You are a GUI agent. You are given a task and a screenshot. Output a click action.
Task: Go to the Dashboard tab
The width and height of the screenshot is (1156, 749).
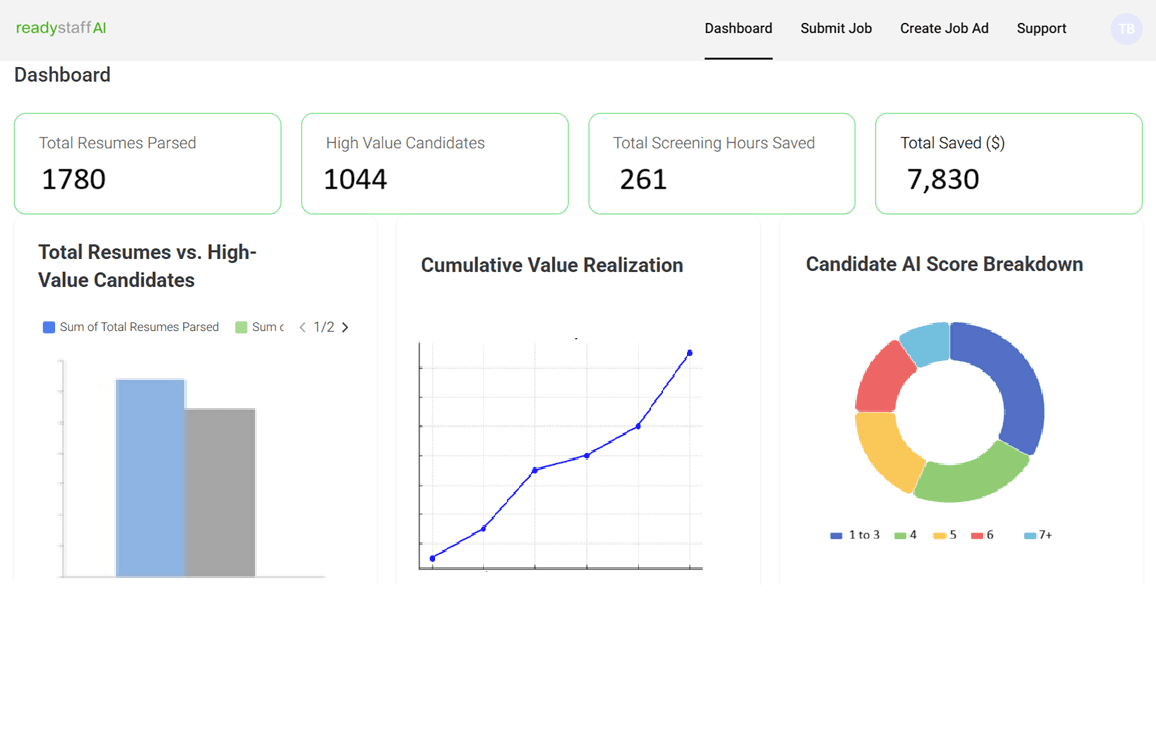tap(738, 29)
